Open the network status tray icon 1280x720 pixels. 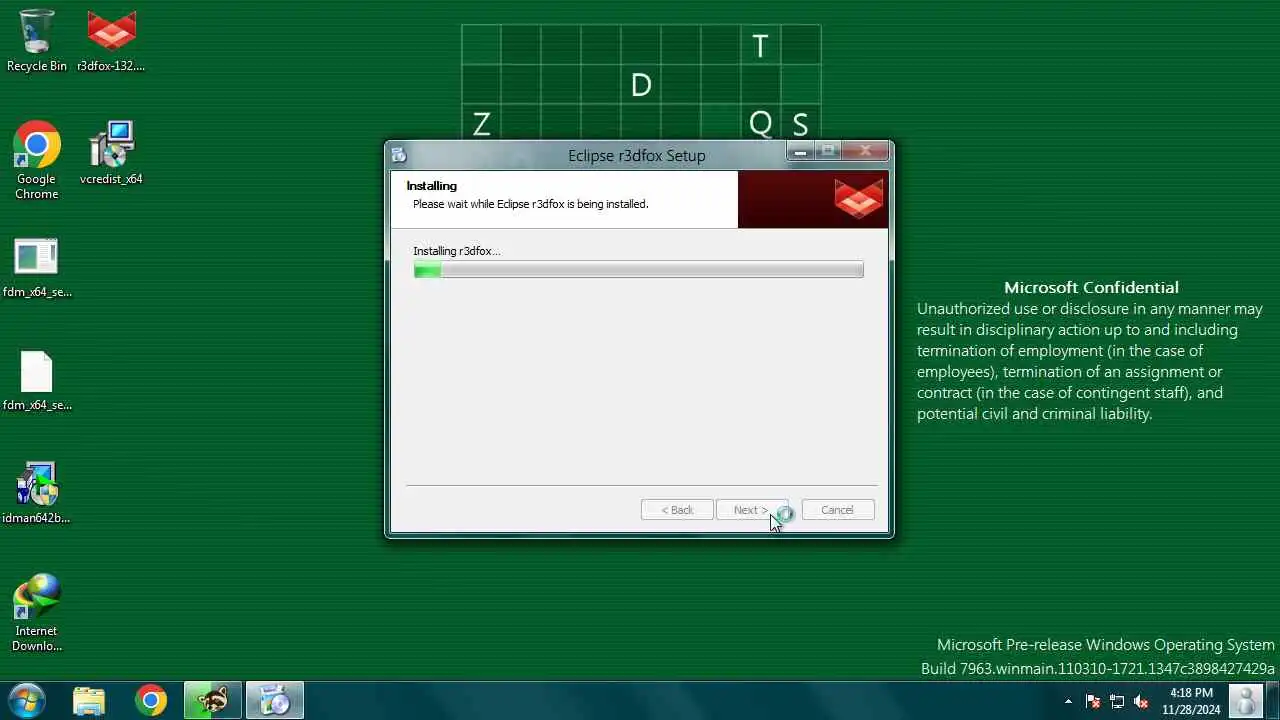click(1117, 701)
